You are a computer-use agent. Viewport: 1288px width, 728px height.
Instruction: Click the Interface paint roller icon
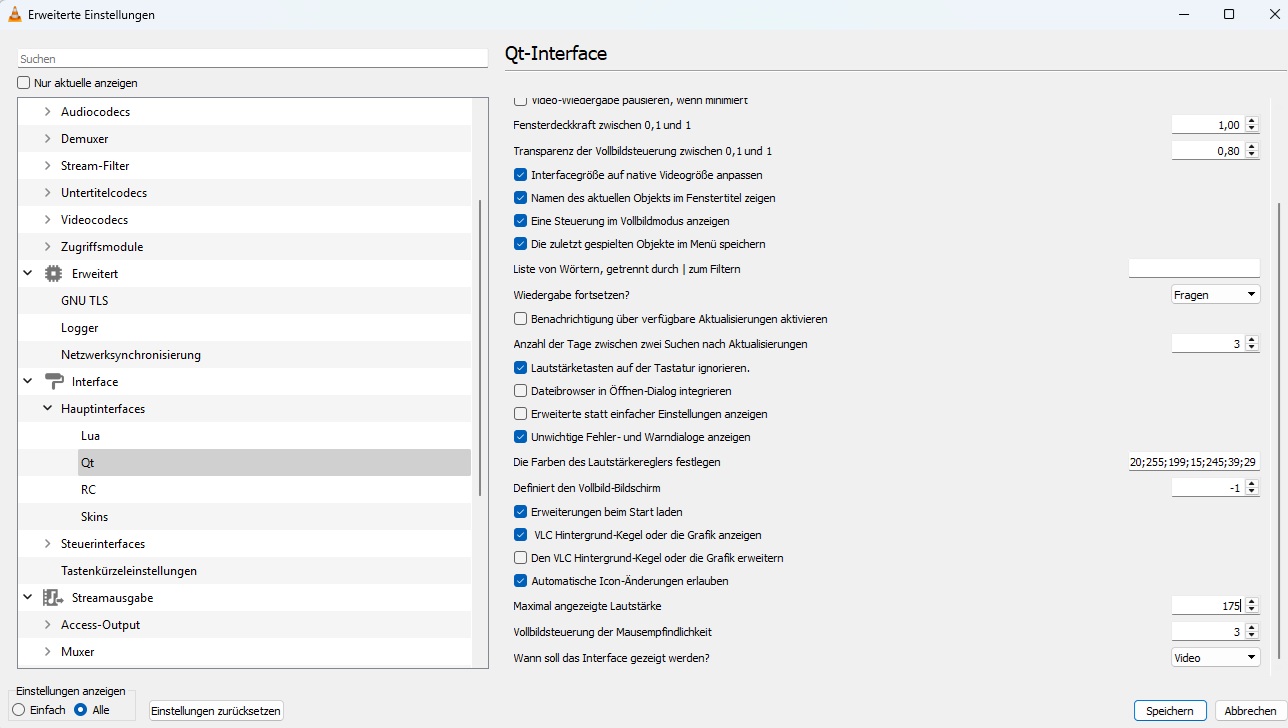click(53, 382)
